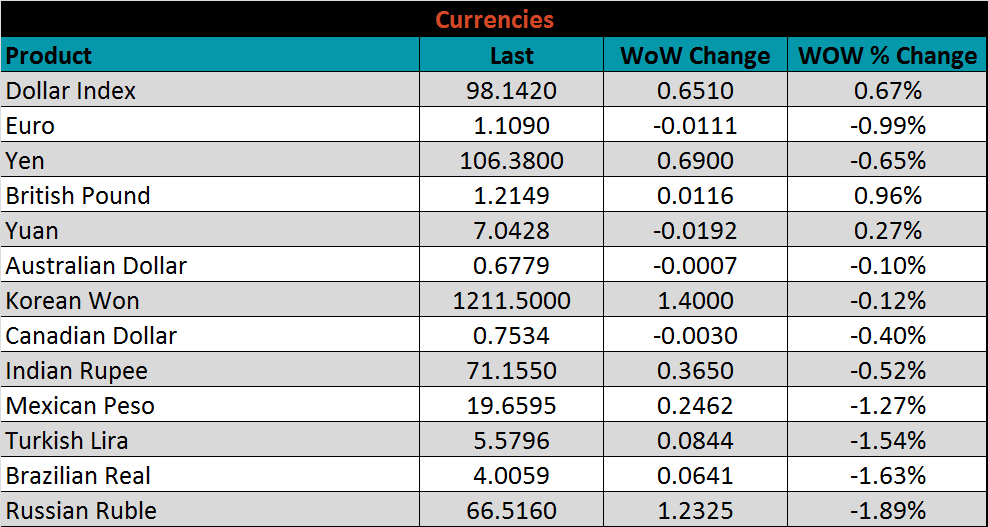Click the British Pound row label

click(78, 196)
